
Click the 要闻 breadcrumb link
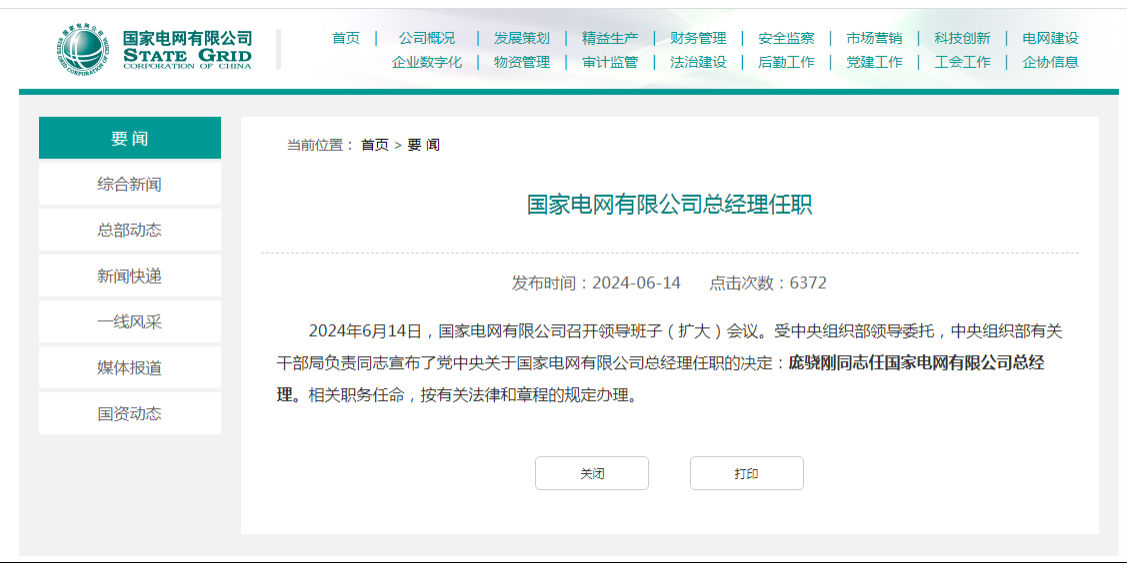coord(423,145)
